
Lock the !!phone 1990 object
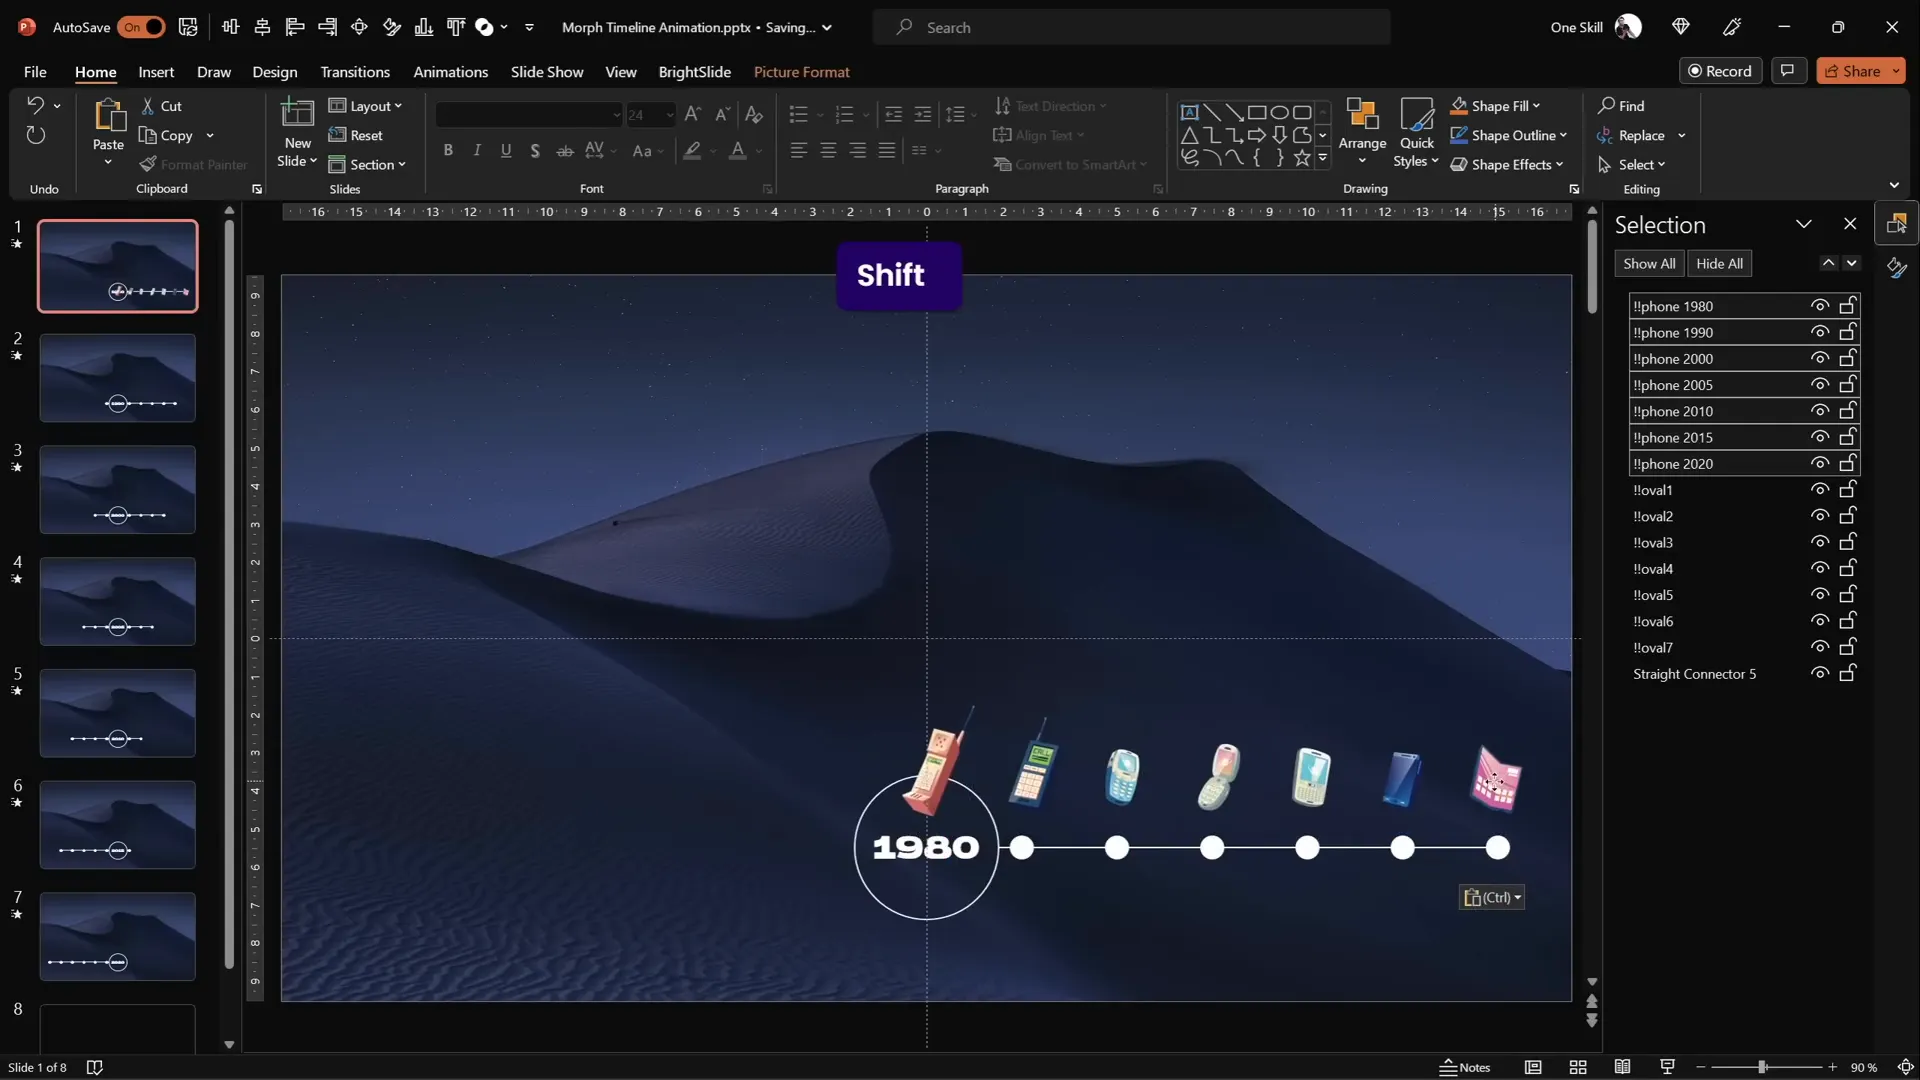click(x=1848, y=331)
